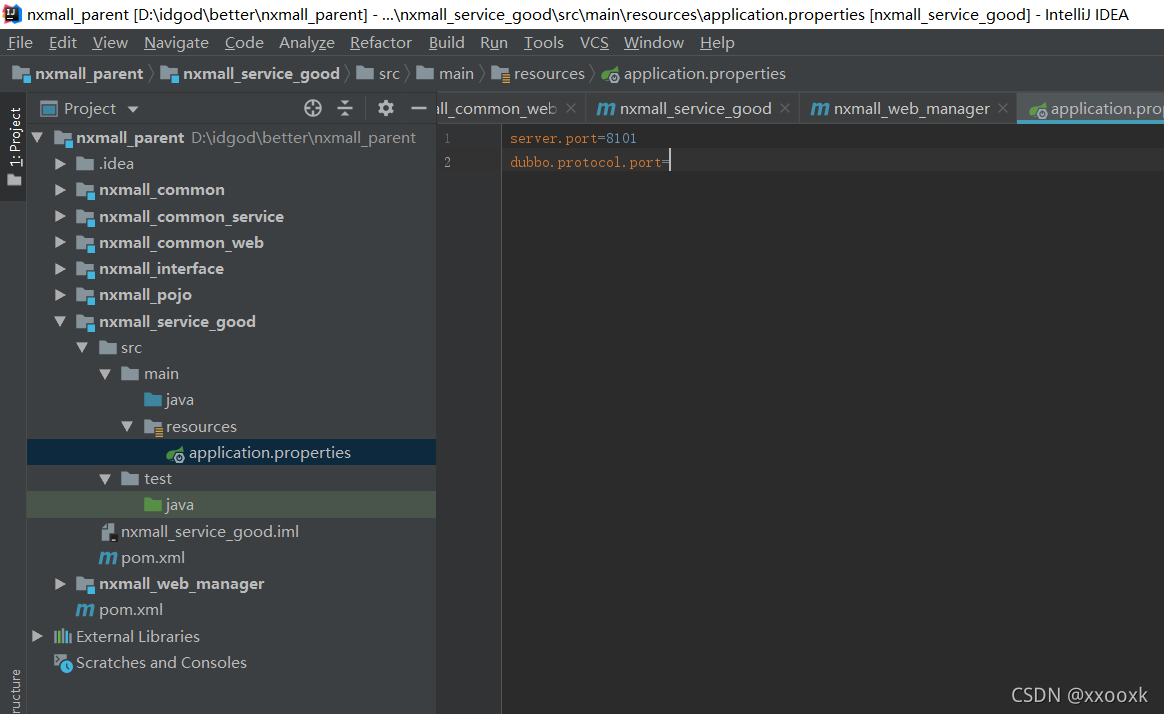The width and height of the screenshot is (1164, 714).
Task: Click the server.port=8101 line
Action: coord(573,138)
